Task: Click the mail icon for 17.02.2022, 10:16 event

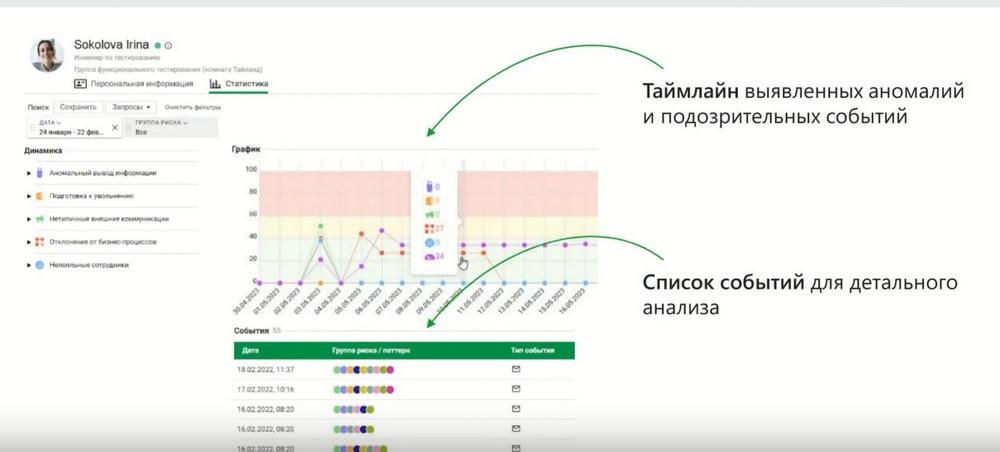Action: point(516,389)
